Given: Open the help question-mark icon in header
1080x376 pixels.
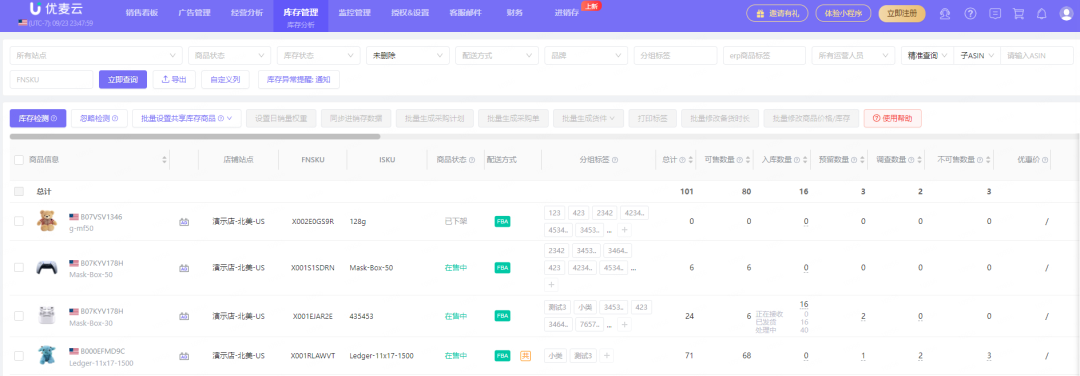Looking at the screenshot, I should tap(970, 13).
